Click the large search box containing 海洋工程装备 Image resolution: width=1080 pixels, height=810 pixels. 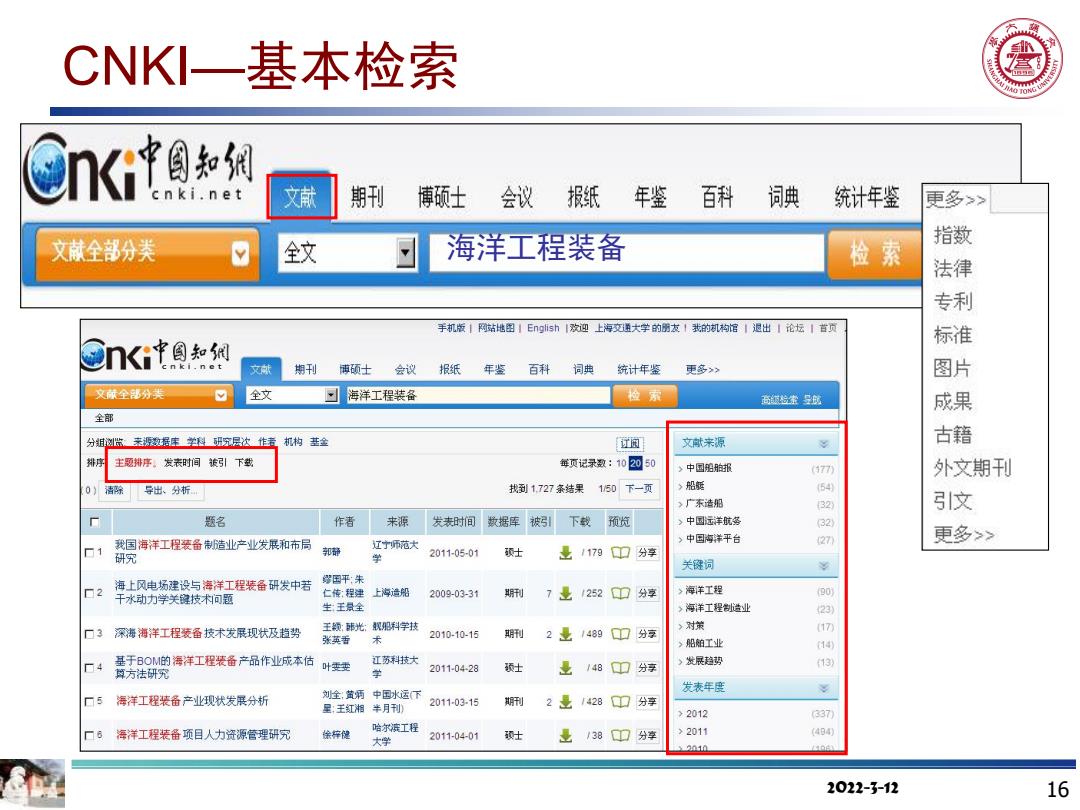(x=627, y=251)
